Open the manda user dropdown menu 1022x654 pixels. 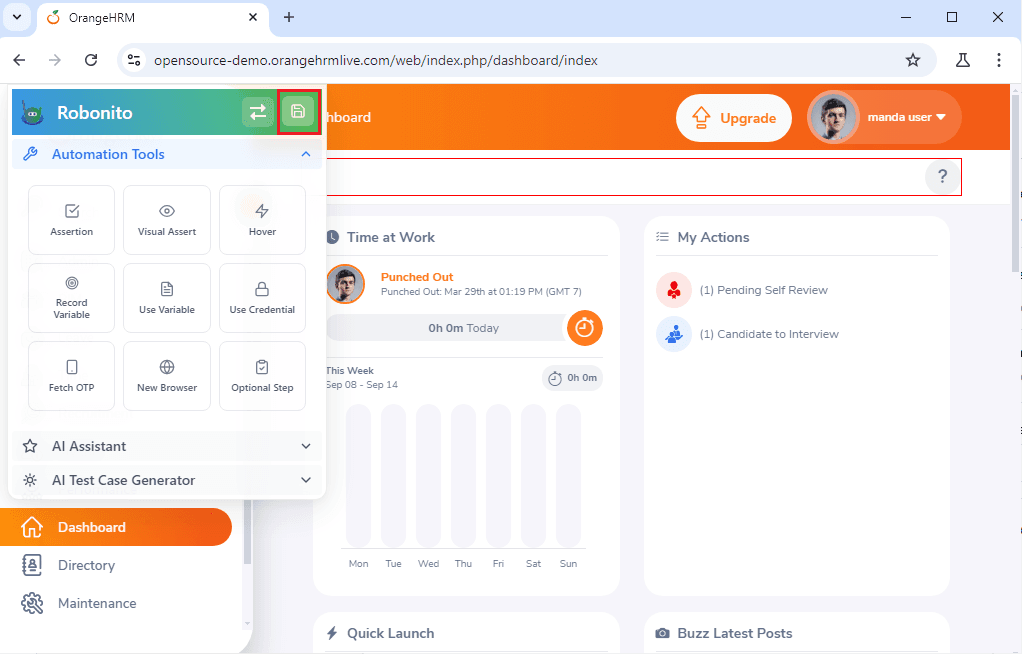(x=884, y=117)
